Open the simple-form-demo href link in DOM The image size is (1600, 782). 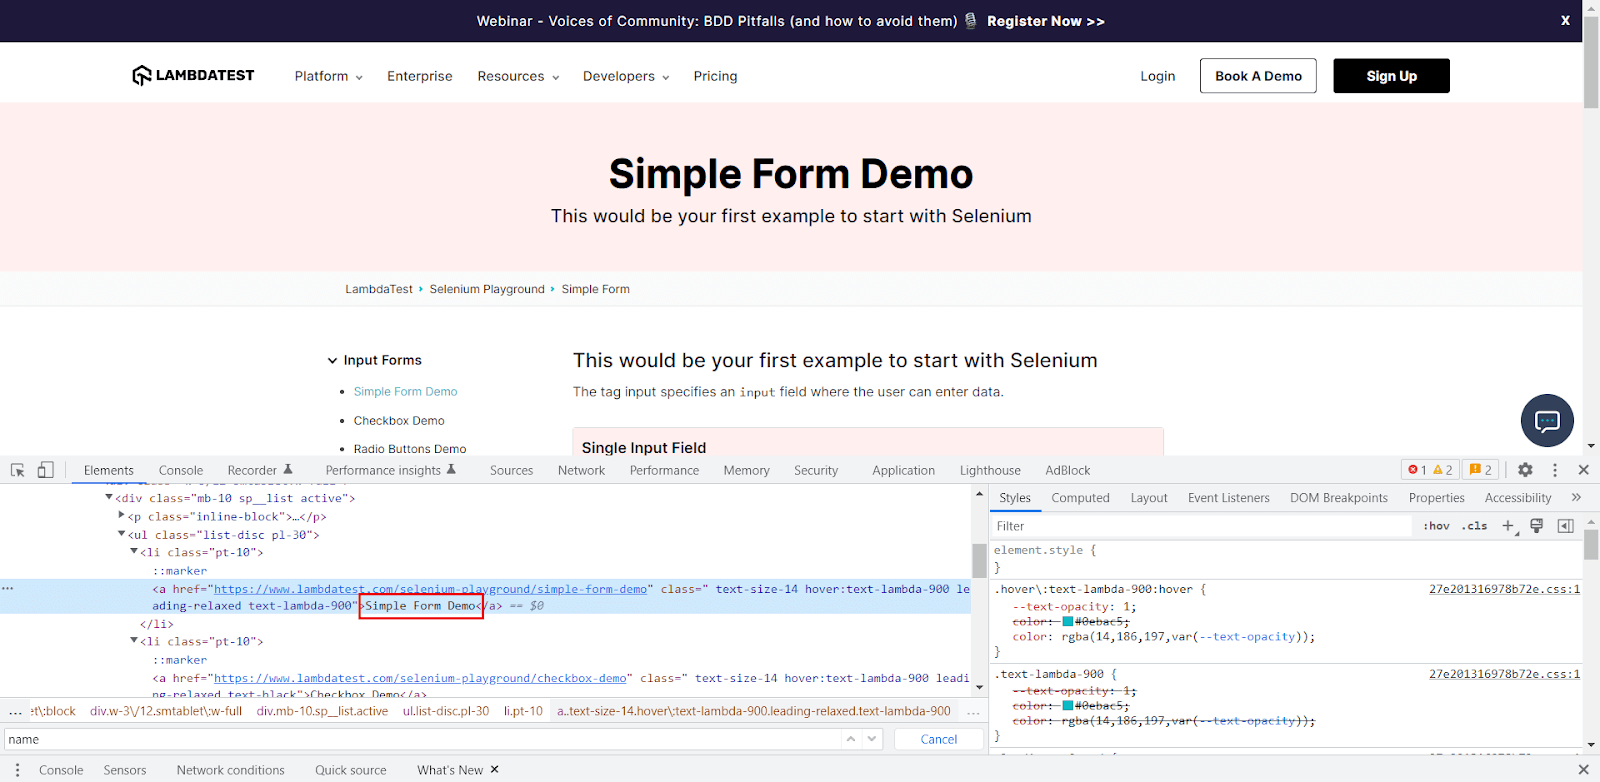[430, 589]
